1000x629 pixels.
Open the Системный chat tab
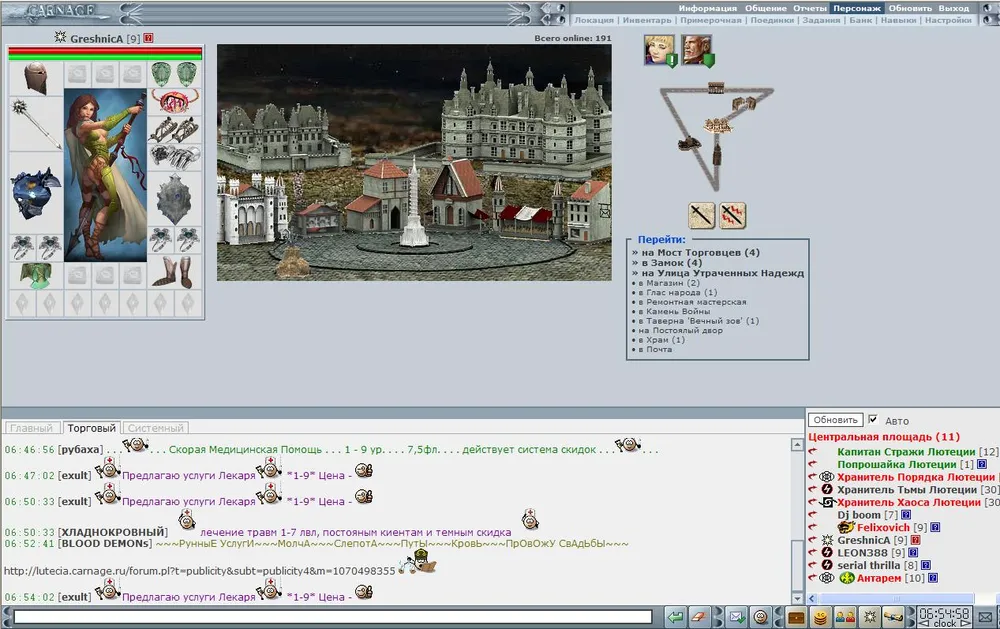156,428
